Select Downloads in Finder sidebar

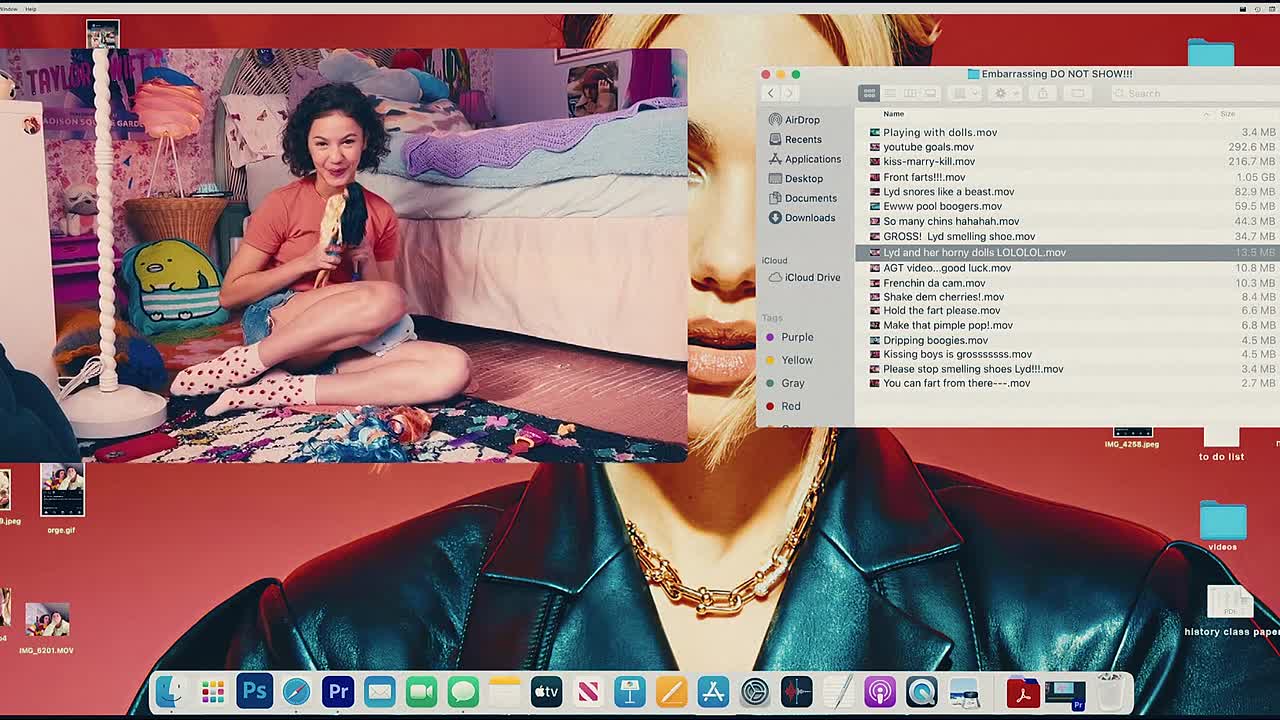tap(809, 218)
